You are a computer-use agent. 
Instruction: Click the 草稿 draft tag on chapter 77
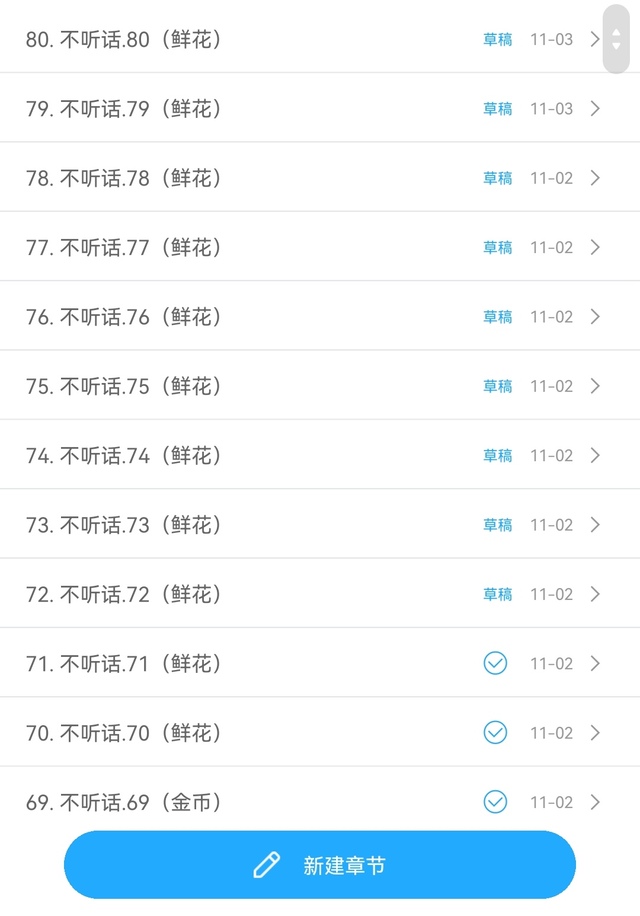pos(498,248)
